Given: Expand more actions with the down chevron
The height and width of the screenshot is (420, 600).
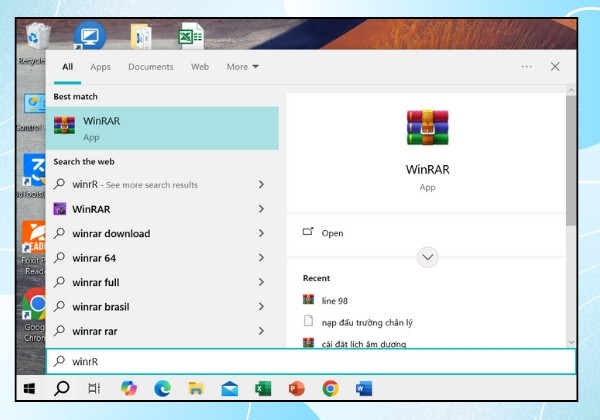Looking at the screenshot, I should point(427,257).
